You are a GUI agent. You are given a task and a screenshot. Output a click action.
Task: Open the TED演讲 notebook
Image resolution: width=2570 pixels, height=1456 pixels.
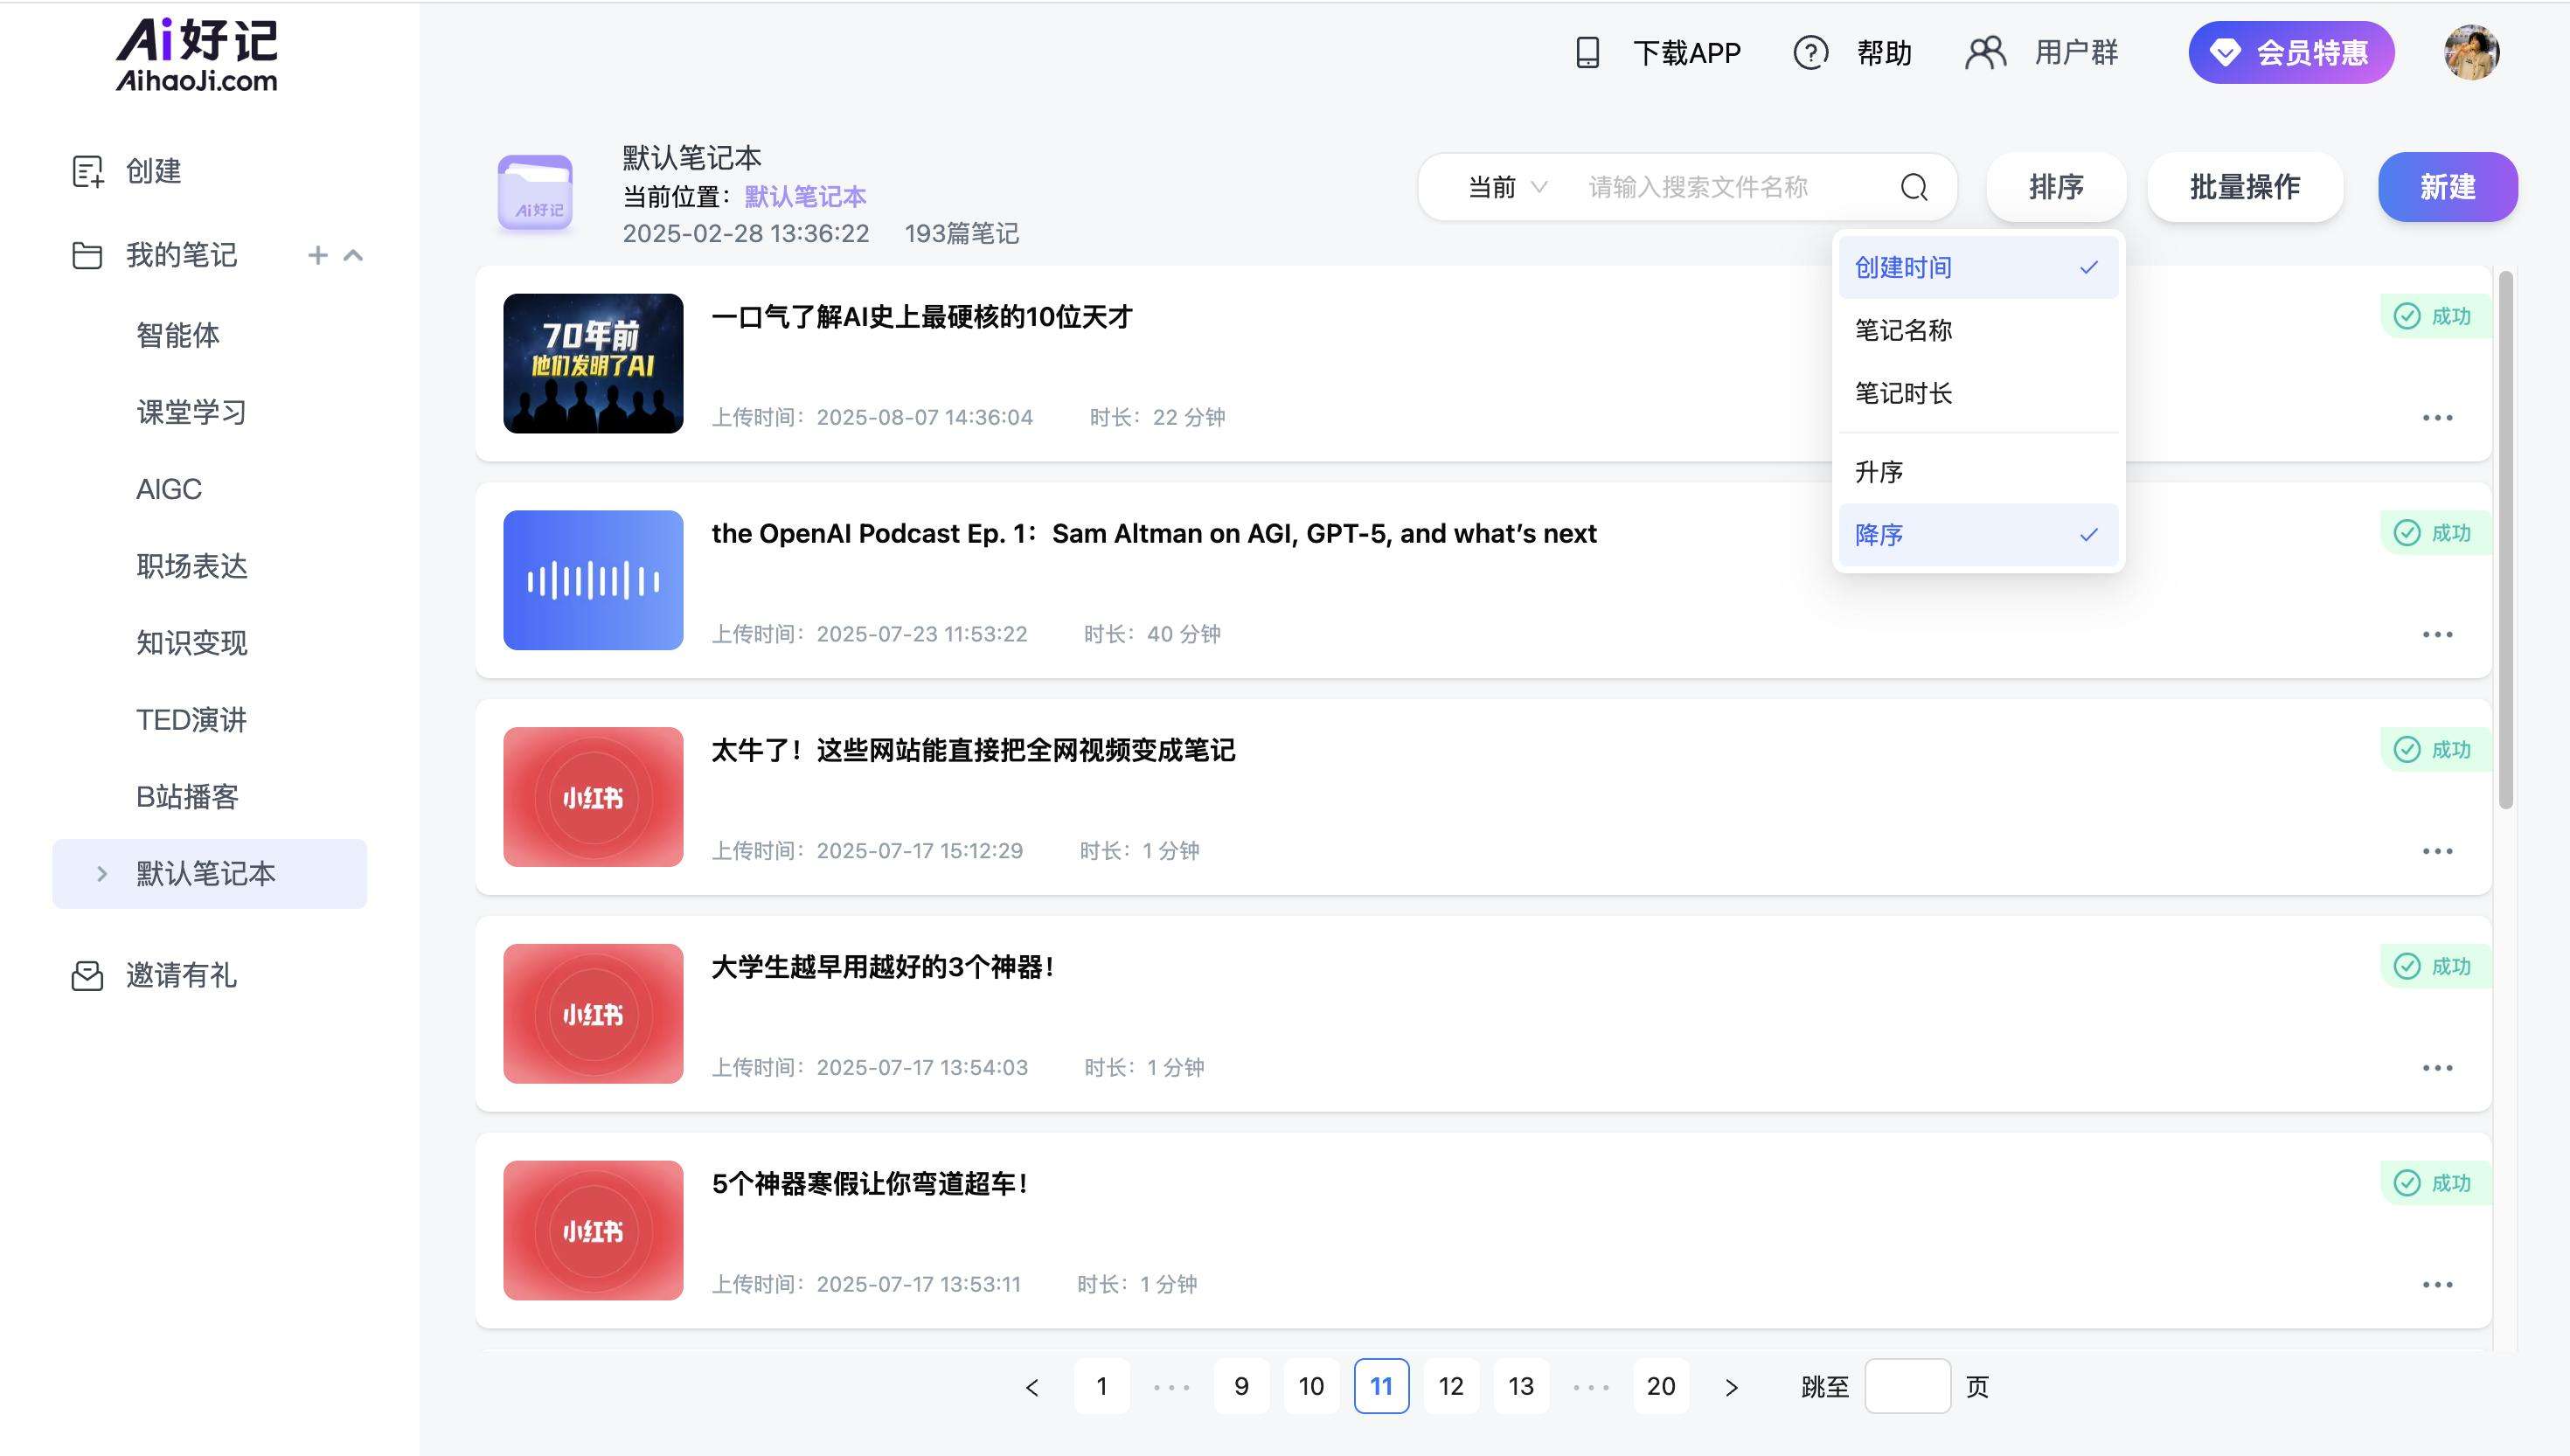[191, 719]
